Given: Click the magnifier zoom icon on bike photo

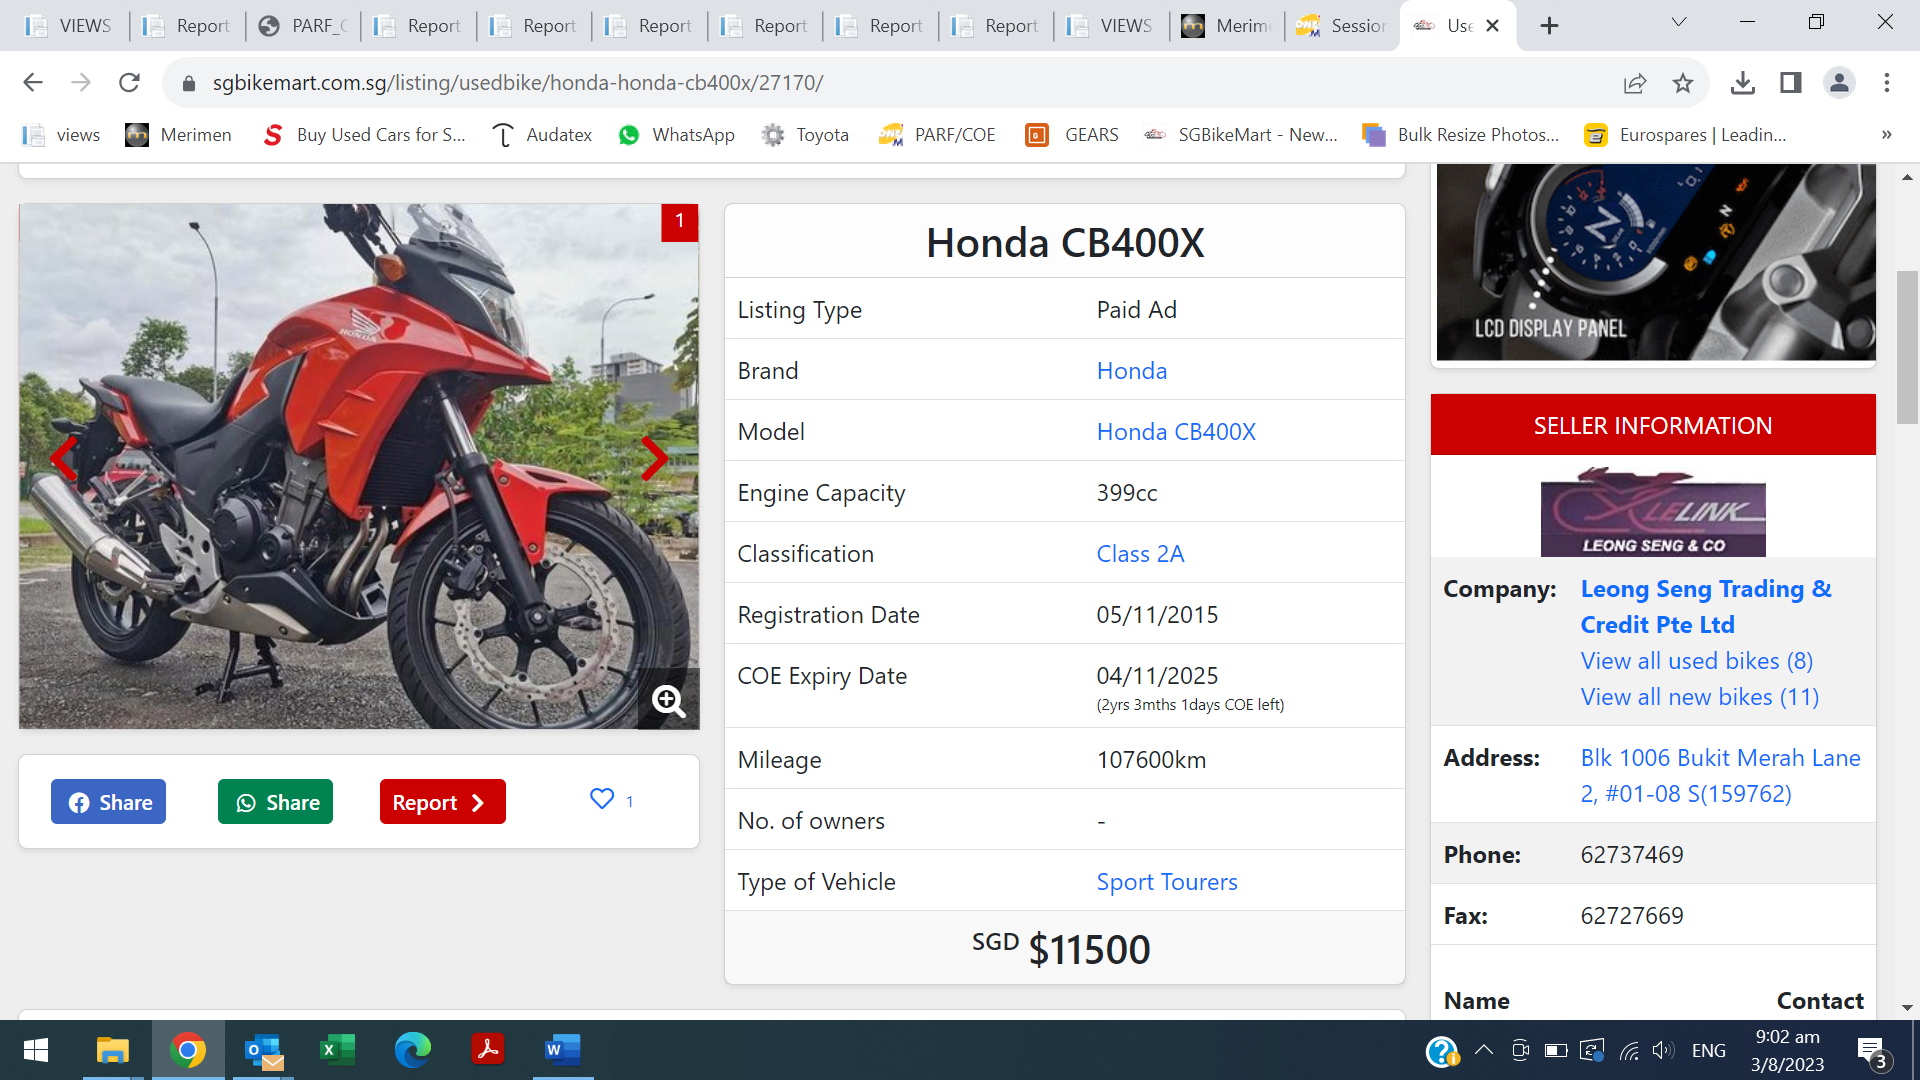Looking at the screenshot, I should [668, 701].
